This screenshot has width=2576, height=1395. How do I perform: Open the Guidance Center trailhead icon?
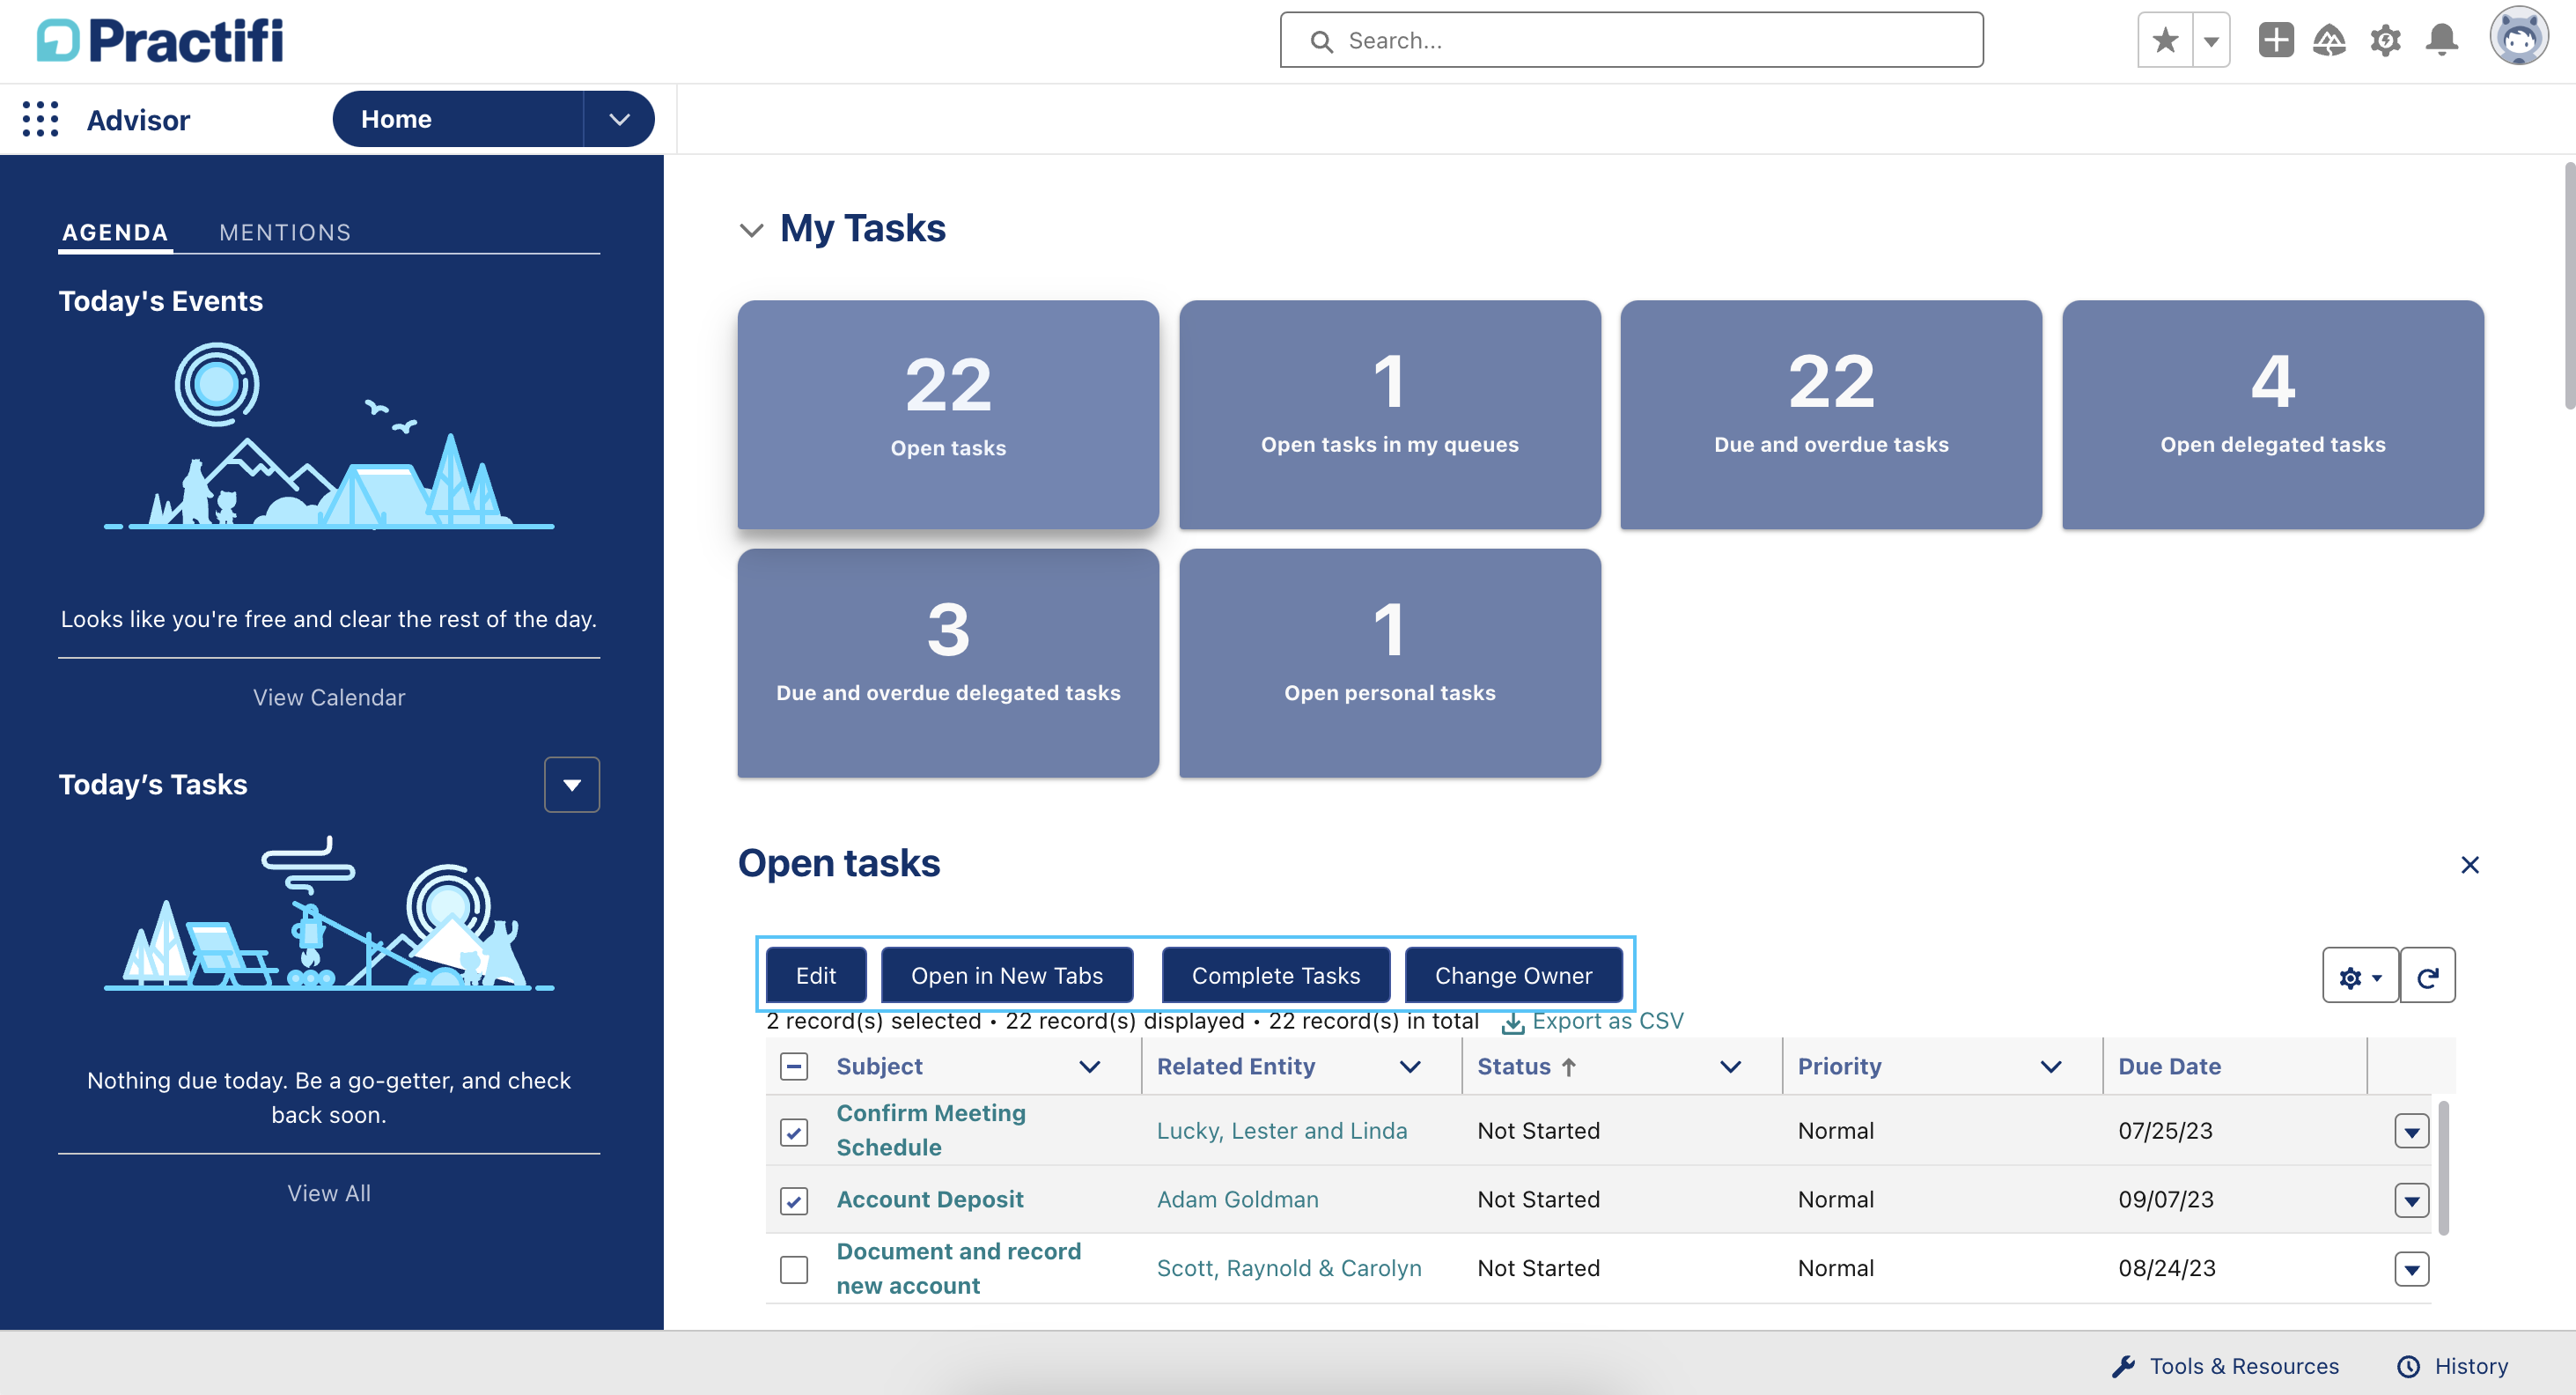2330,40
